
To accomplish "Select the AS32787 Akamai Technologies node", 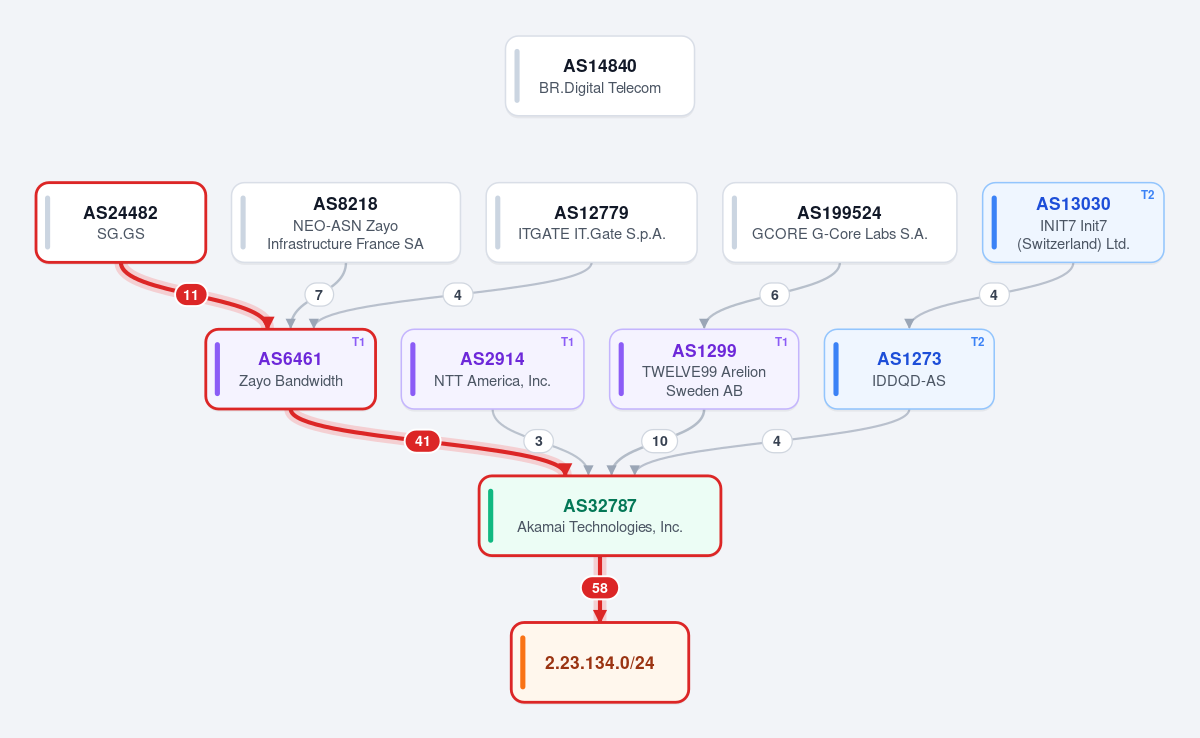I will 600,516.
